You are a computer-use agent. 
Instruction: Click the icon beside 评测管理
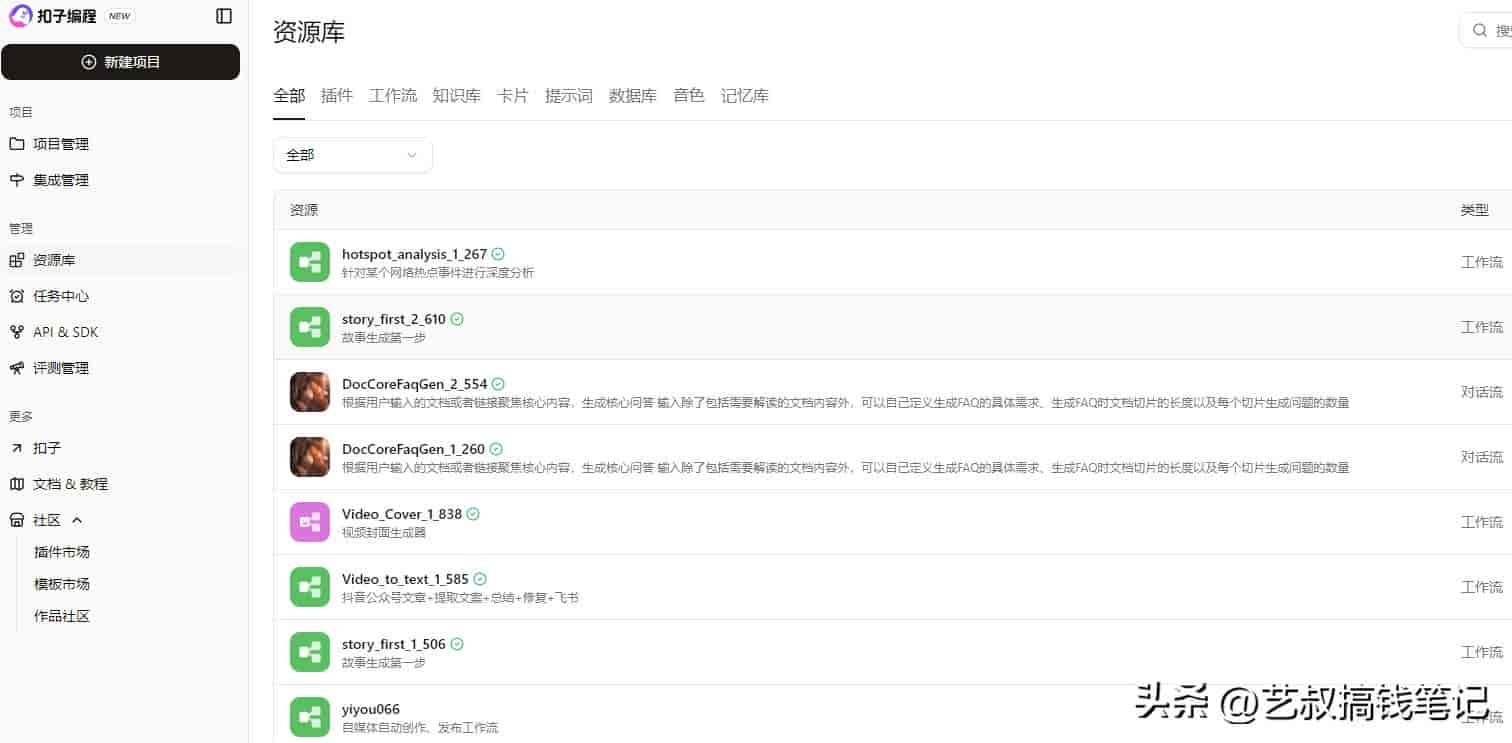point(17,368)
